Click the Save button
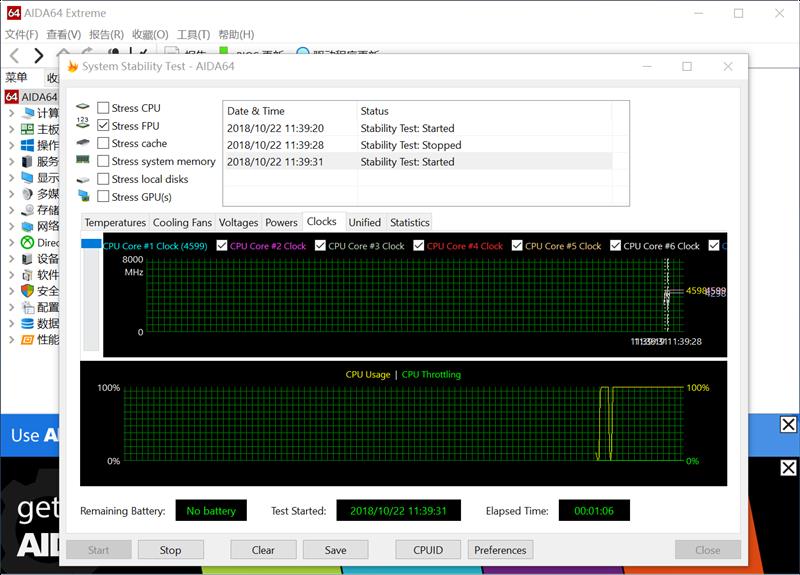 336,550
